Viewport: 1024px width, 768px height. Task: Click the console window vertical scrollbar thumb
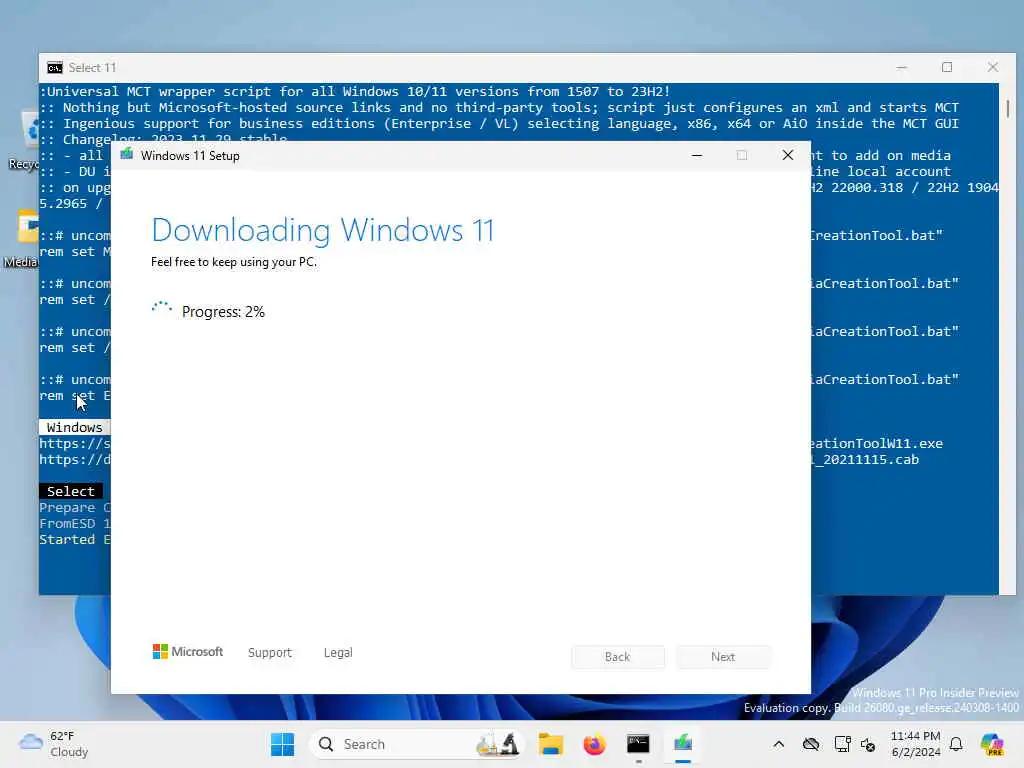click(x=1008, y=108)
